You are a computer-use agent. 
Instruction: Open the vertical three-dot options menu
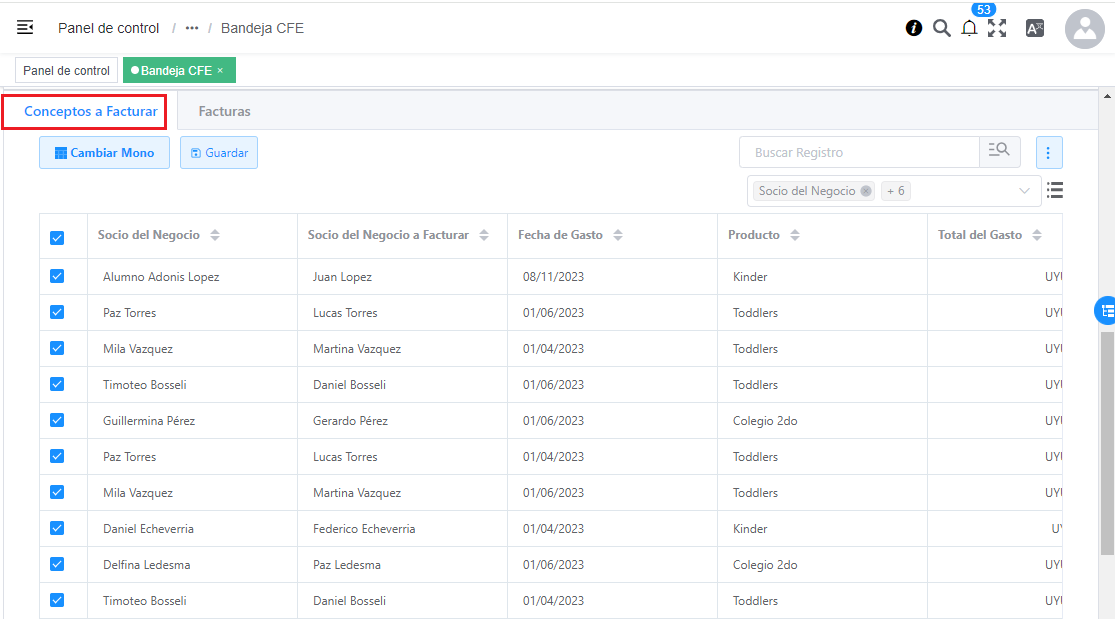tap(1048, 152)
